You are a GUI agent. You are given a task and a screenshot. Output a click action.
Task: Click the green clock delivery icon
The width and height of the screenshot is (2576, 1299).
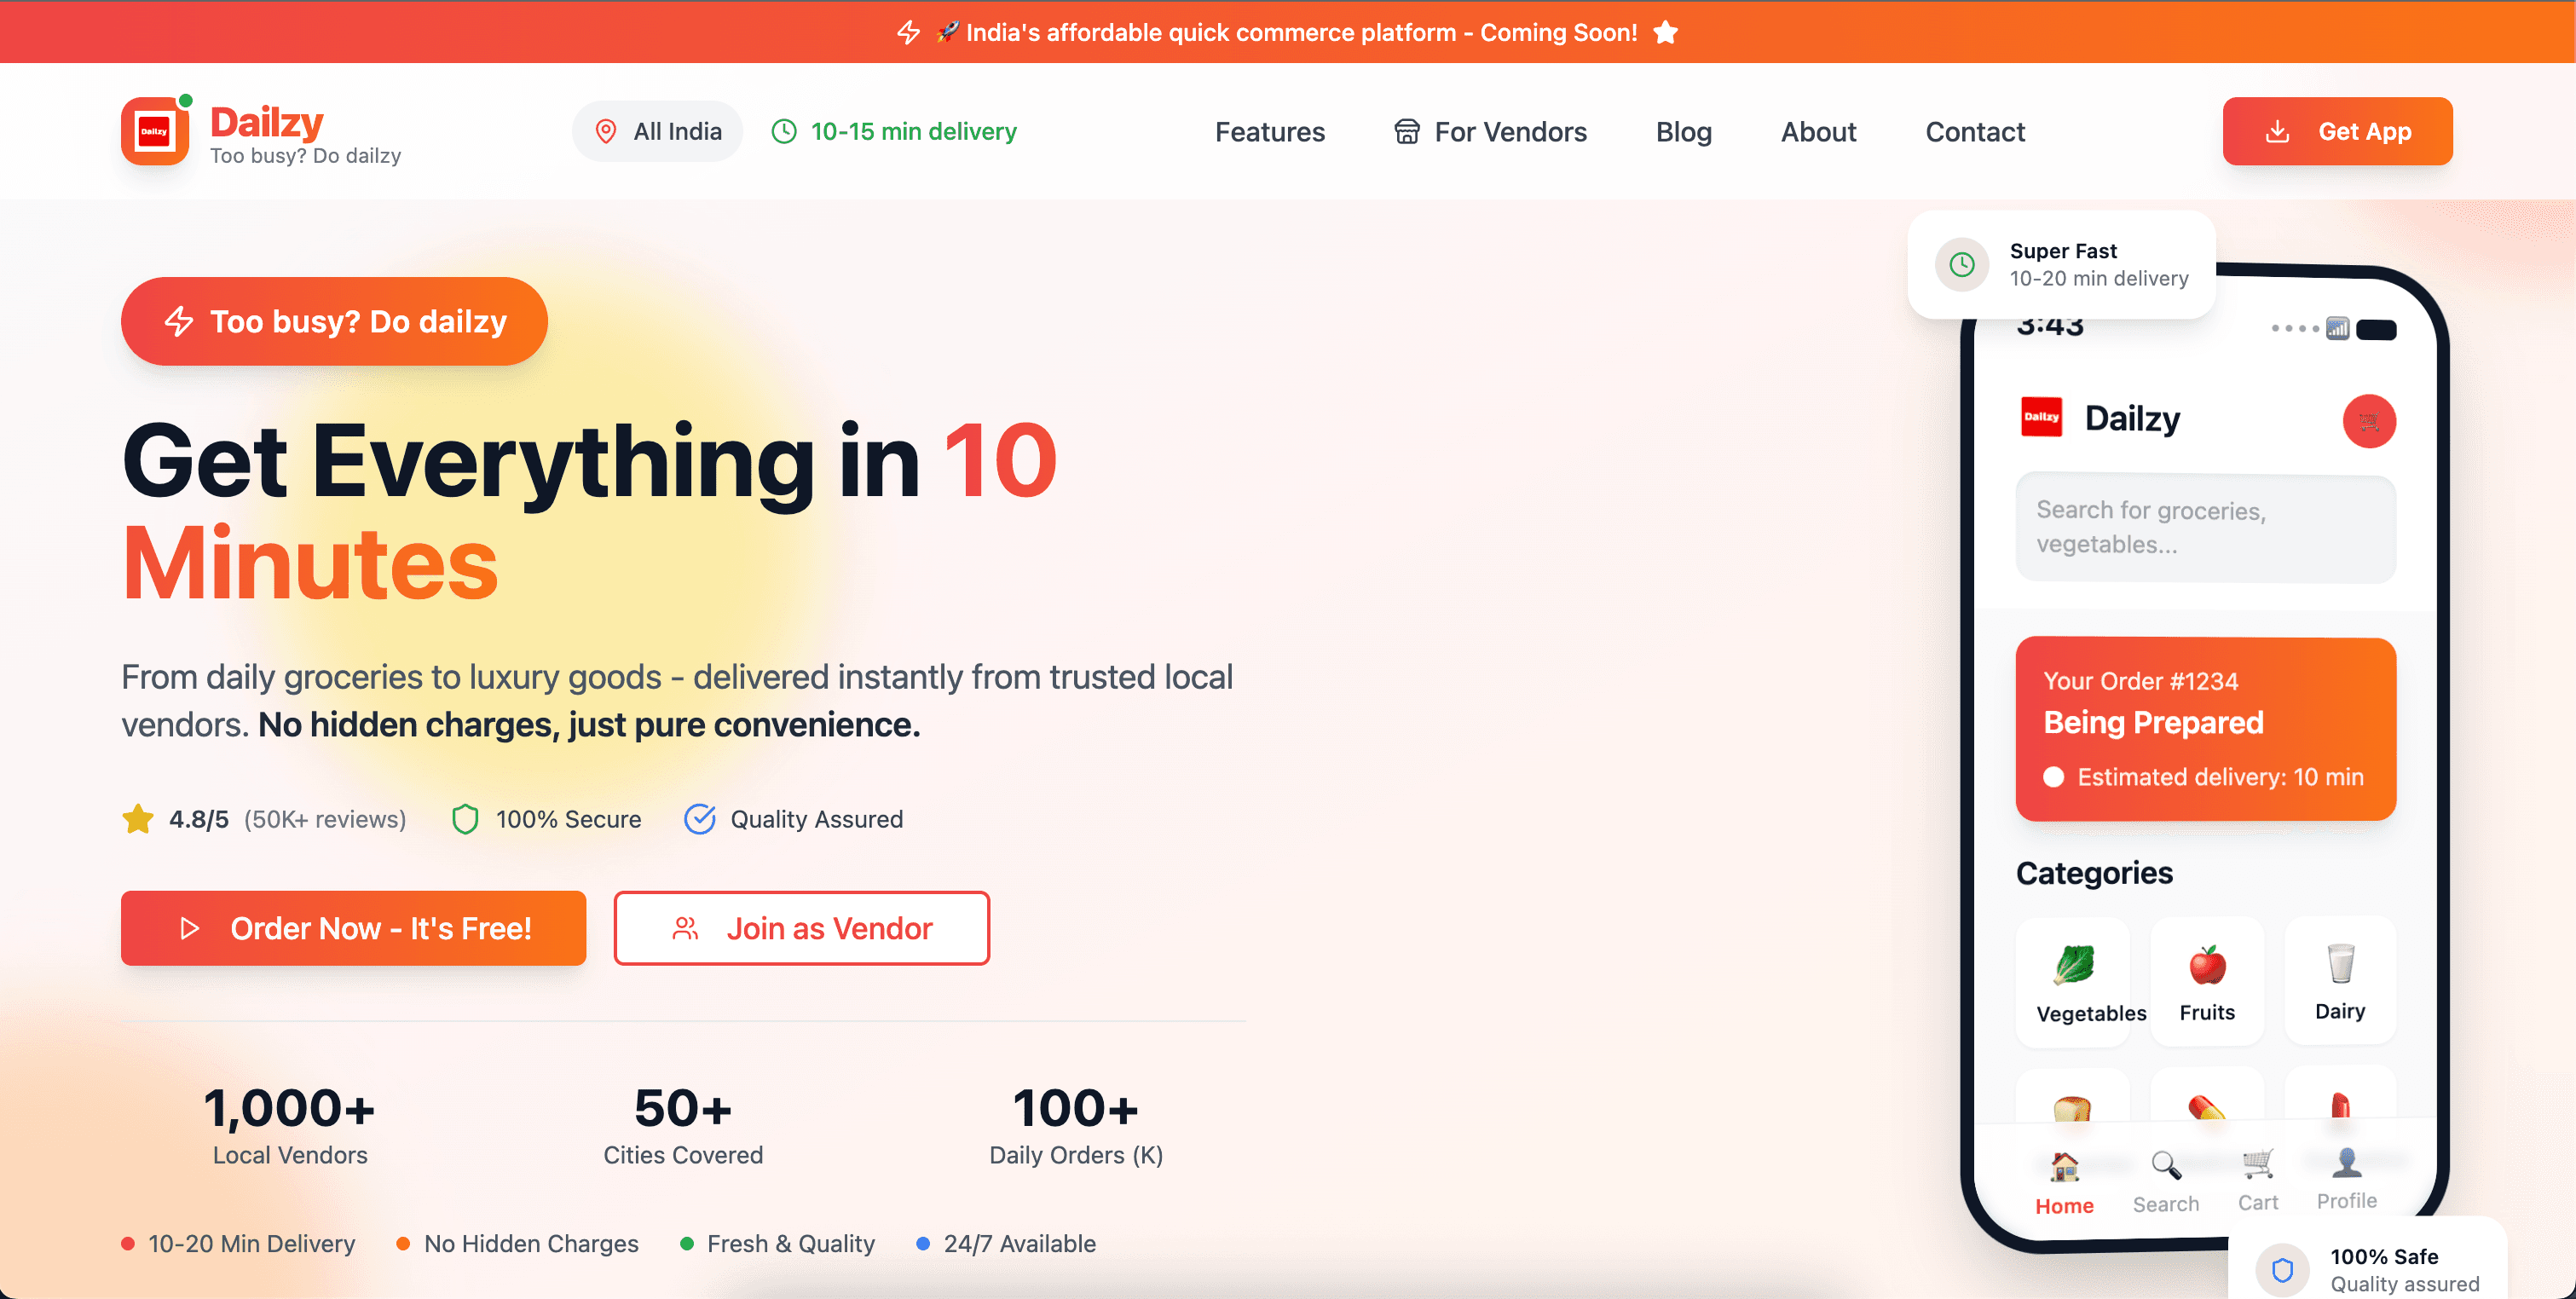(784, 131)
